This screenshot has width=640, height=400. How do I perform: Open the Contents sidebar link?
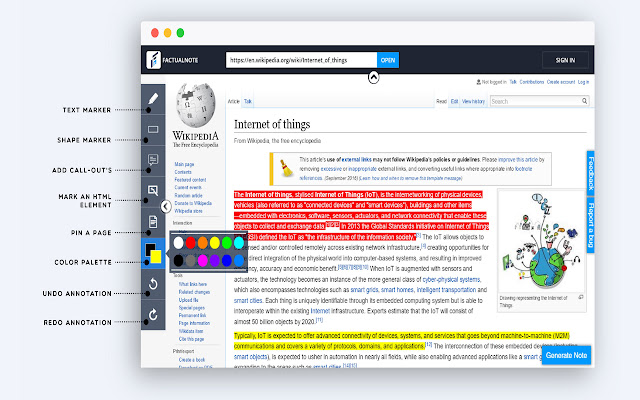pyautogui.click(x=183, y=172)
